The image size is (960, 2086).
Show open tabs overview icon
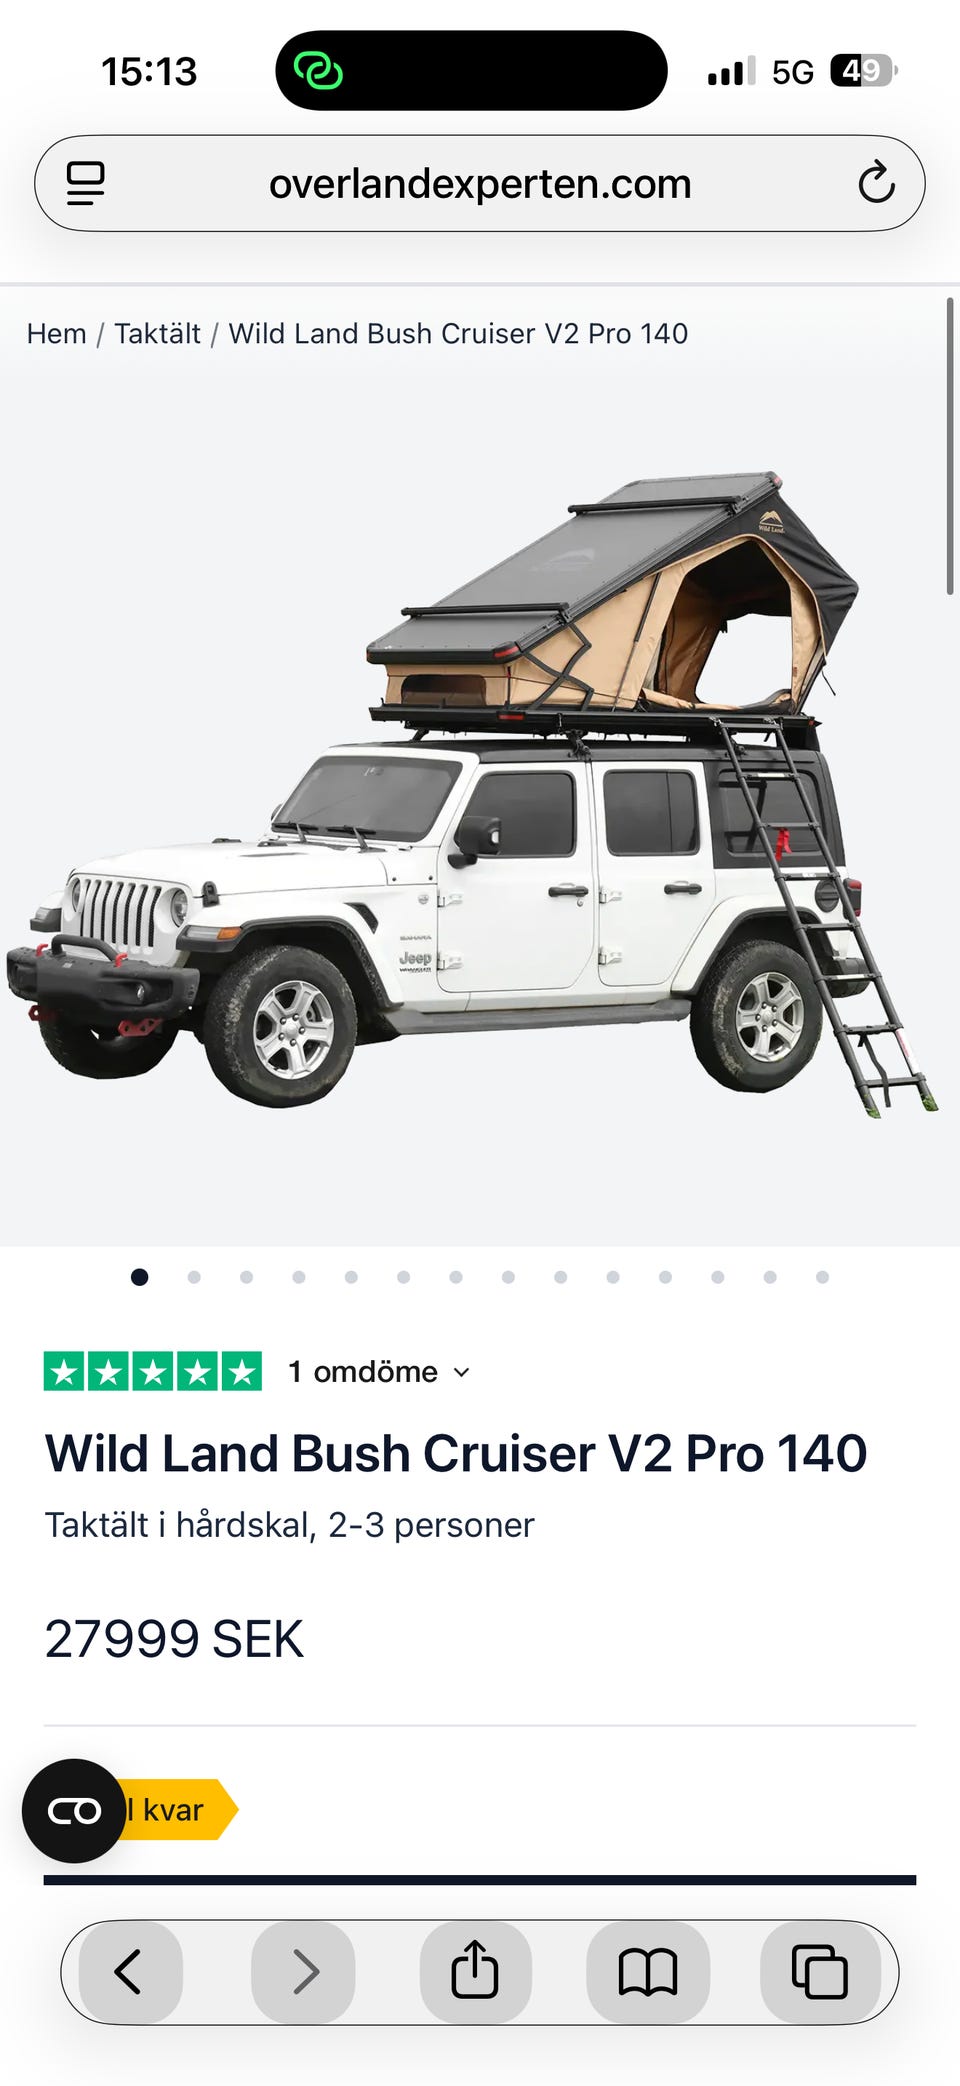tap(820, 1972)
